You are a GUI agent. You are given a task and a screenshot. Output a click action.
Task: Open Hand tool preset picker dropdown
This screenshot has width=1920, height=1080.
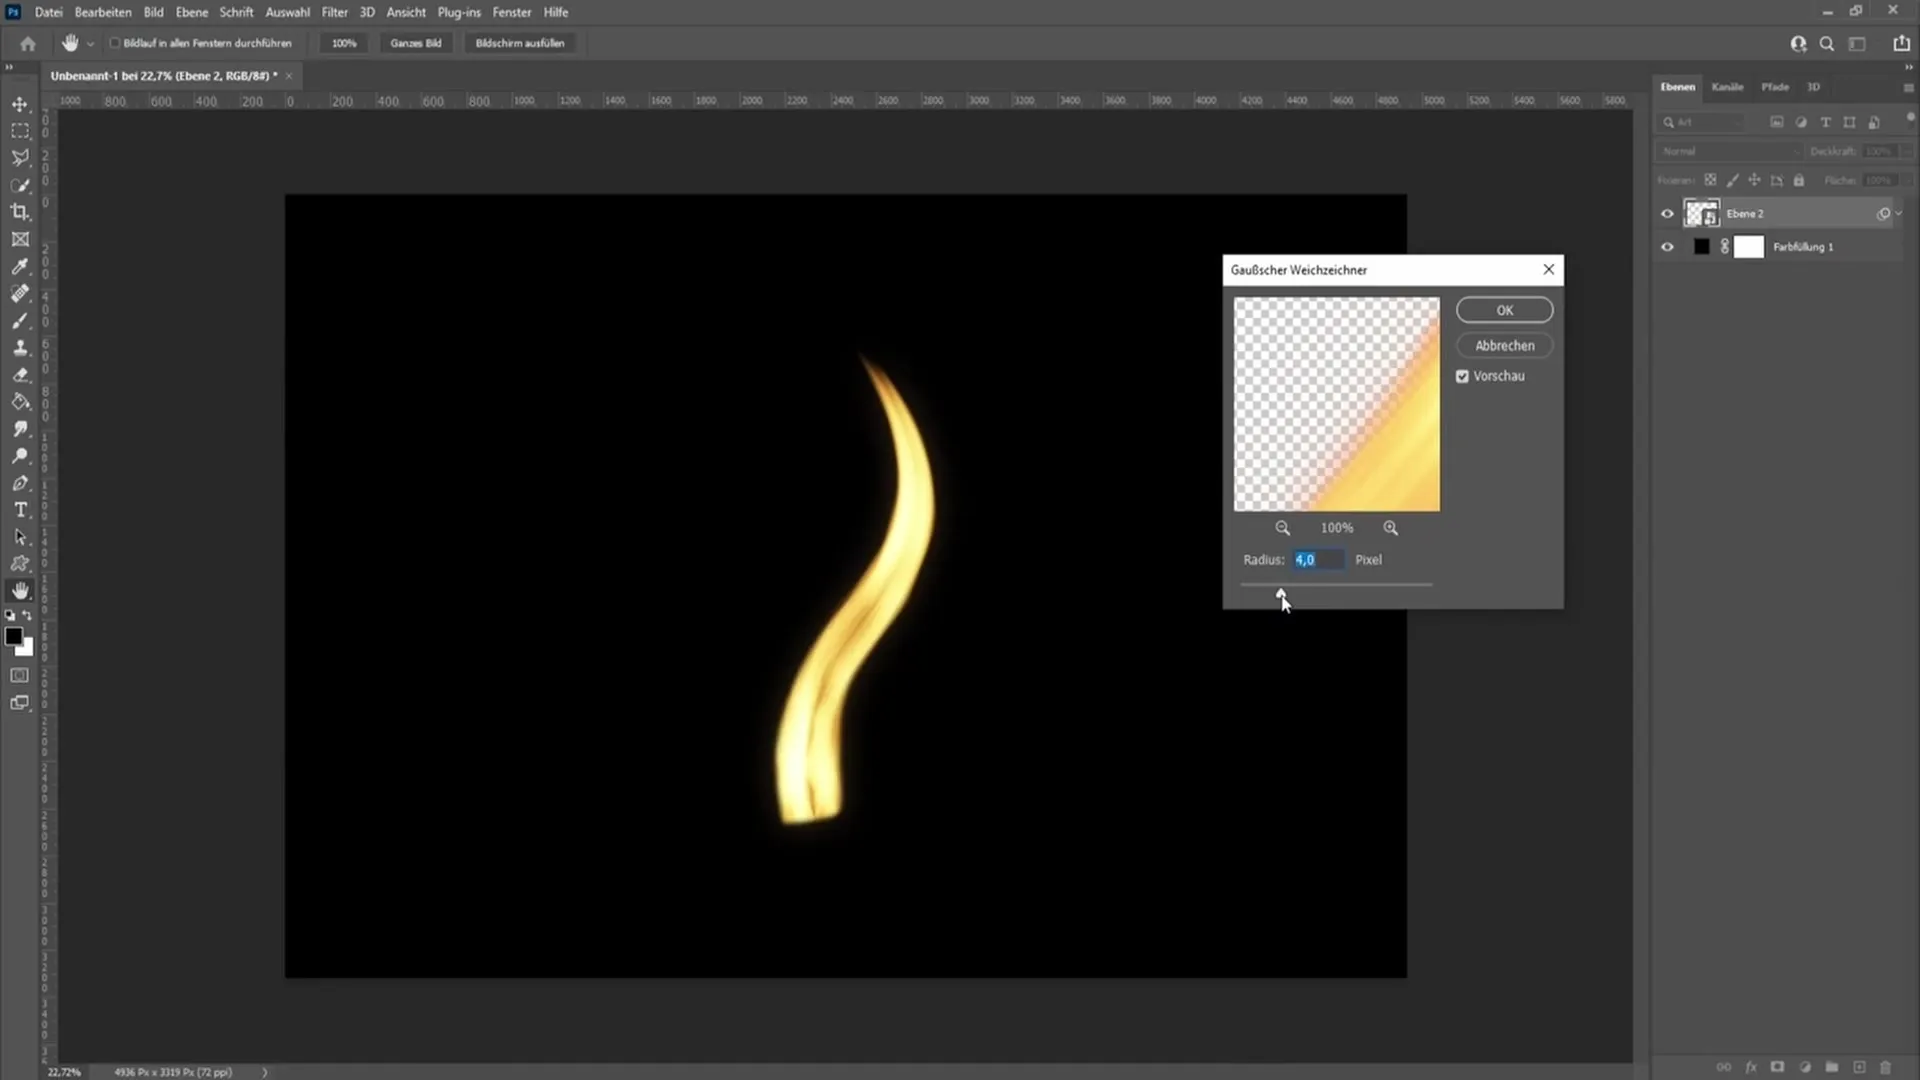click(90, 43)
